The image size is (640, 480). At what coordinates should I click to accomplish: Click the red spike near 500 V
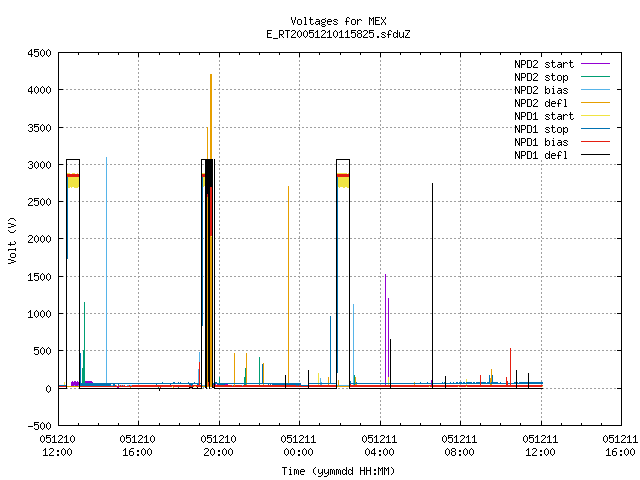(x=511, y=366)
